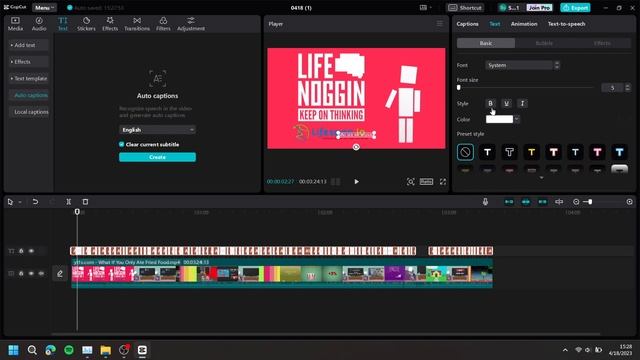This screenshot has height=360, width=640.
Task: Select the Basic sub-tab
Action: pyautogui.click(x=486, y=43)
